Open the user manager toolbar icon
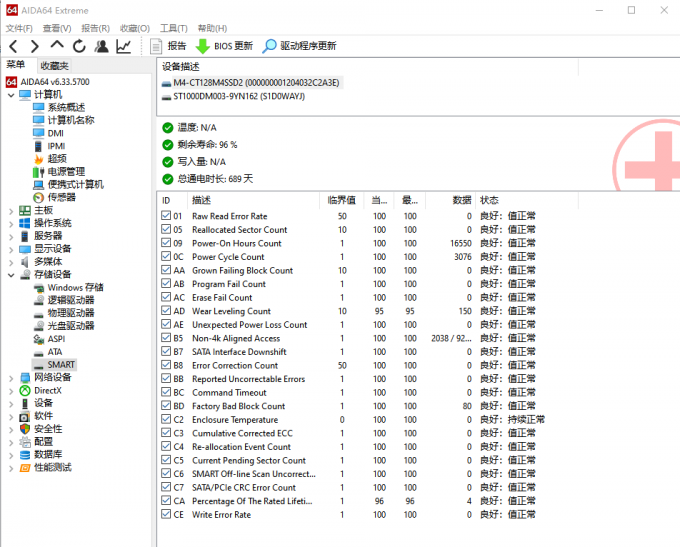This screenshot has height=547, width=680. coord(101,46)
